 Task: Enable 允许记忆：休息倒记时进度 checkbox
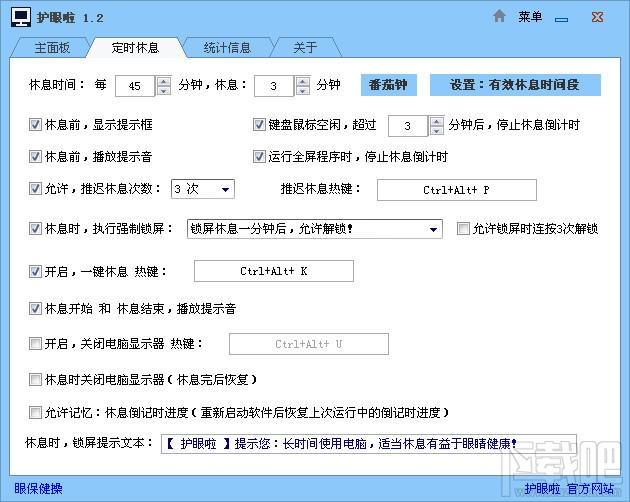coord(35,412)
